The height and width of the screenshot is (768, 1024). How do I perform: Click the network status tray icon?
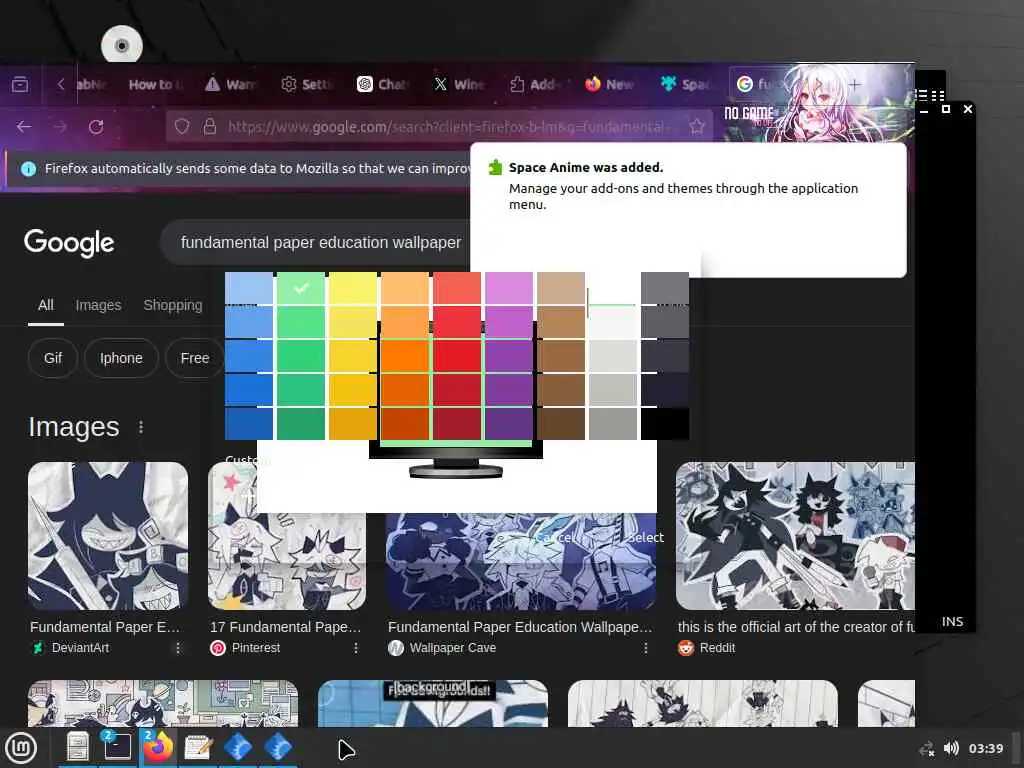(x=926, y=748)
